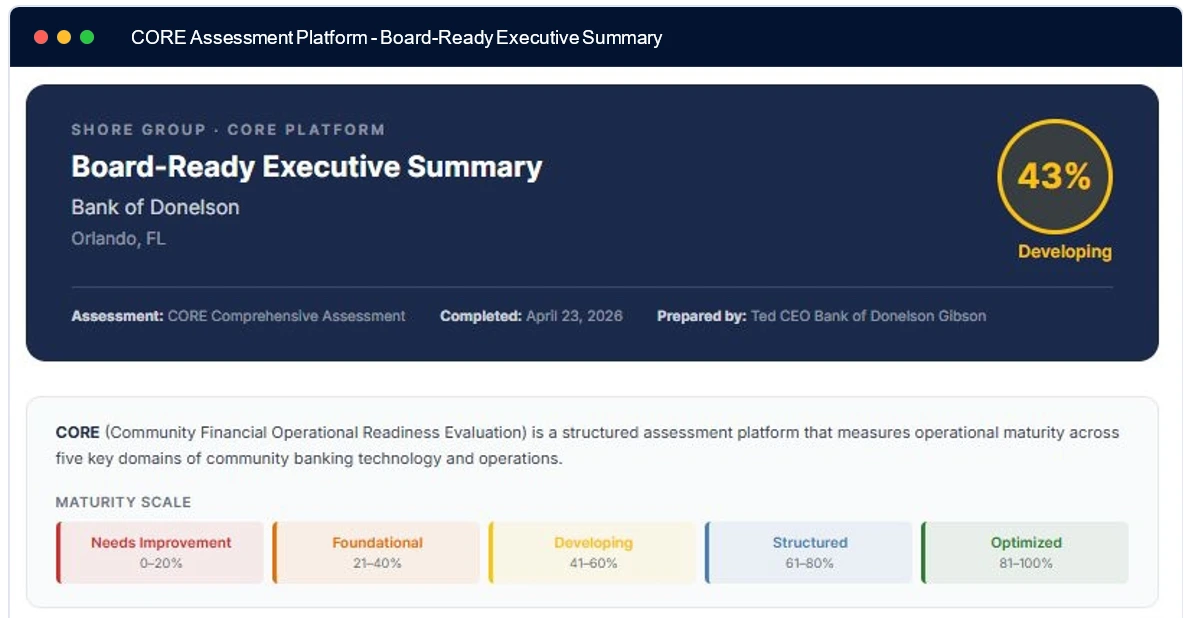
Task: Select the Needs Improvement 0–20% scale card
Action: [160, 553]
